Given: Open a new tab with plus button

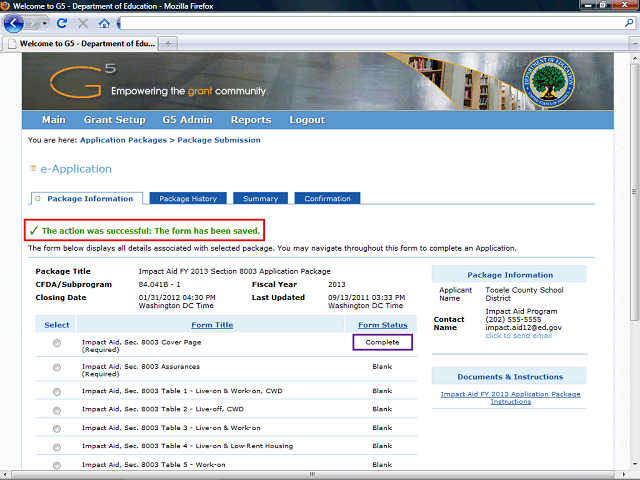Looking at the screenshot, I should 168,43.
